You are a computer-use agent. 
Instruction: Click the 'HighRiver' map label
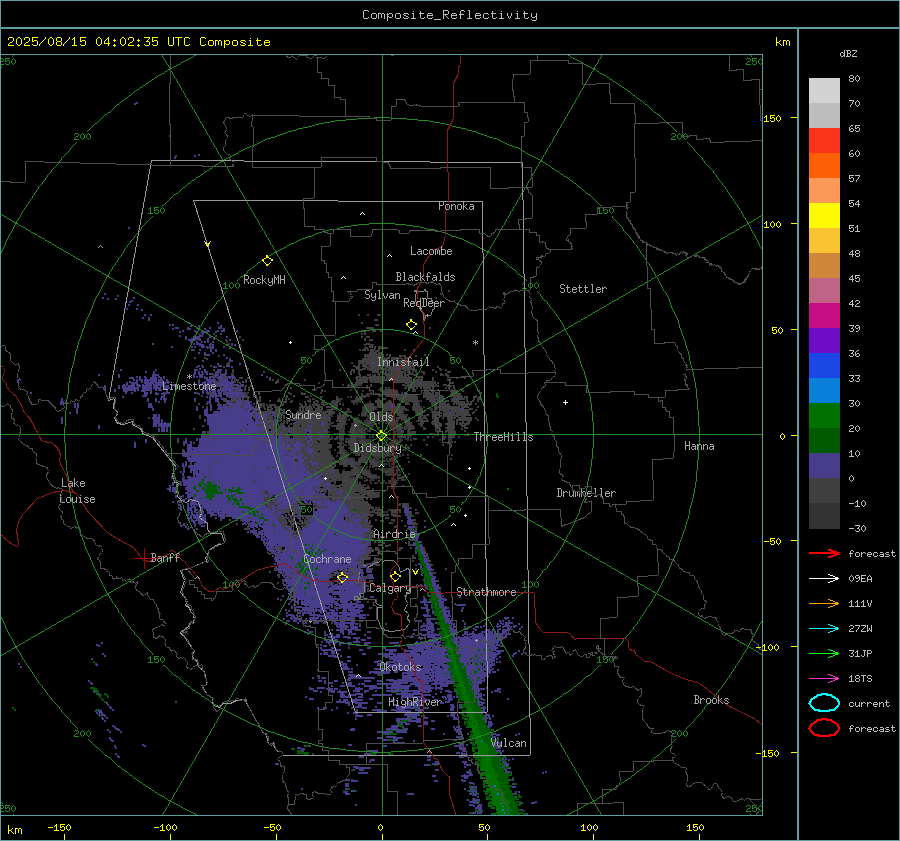415,702
